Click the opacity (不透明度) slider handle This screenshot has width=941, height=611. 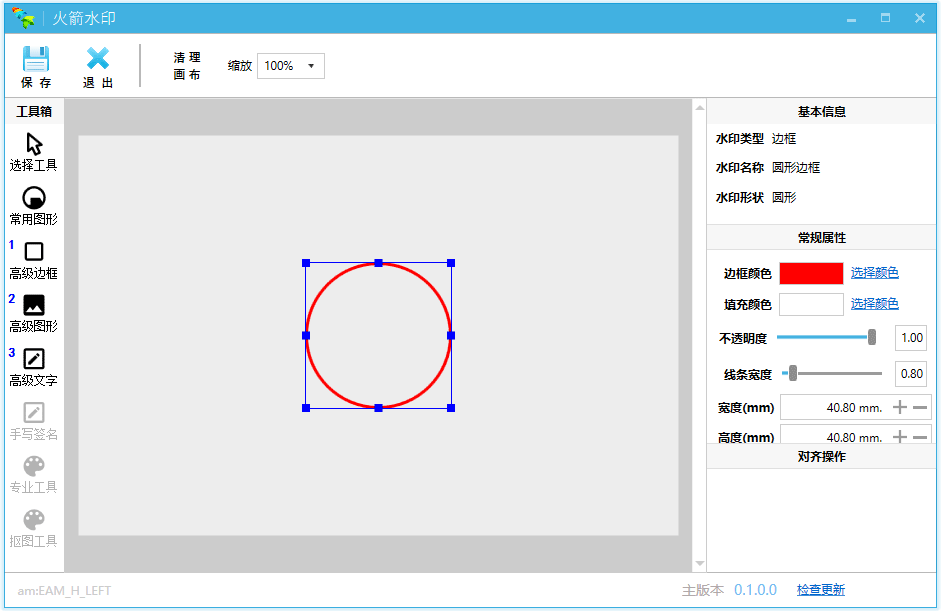point(872,337)
